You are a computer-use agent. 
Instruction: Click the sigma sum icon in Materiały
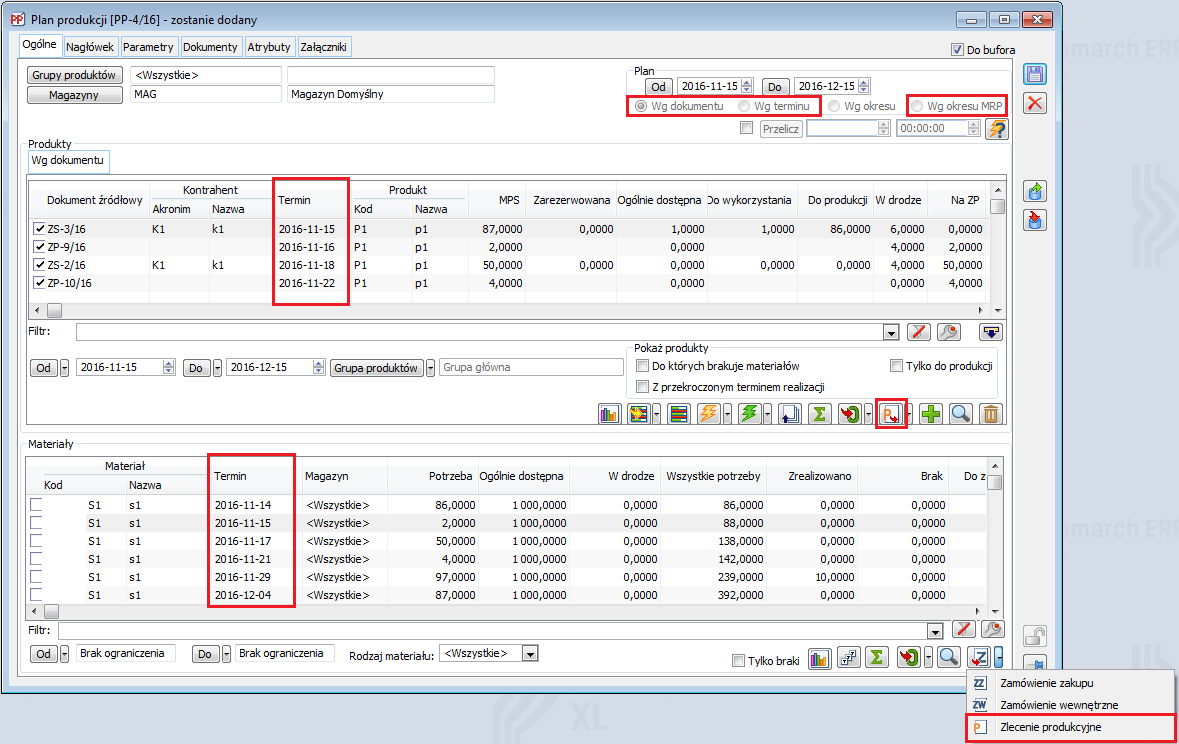[x=876, y=657]
